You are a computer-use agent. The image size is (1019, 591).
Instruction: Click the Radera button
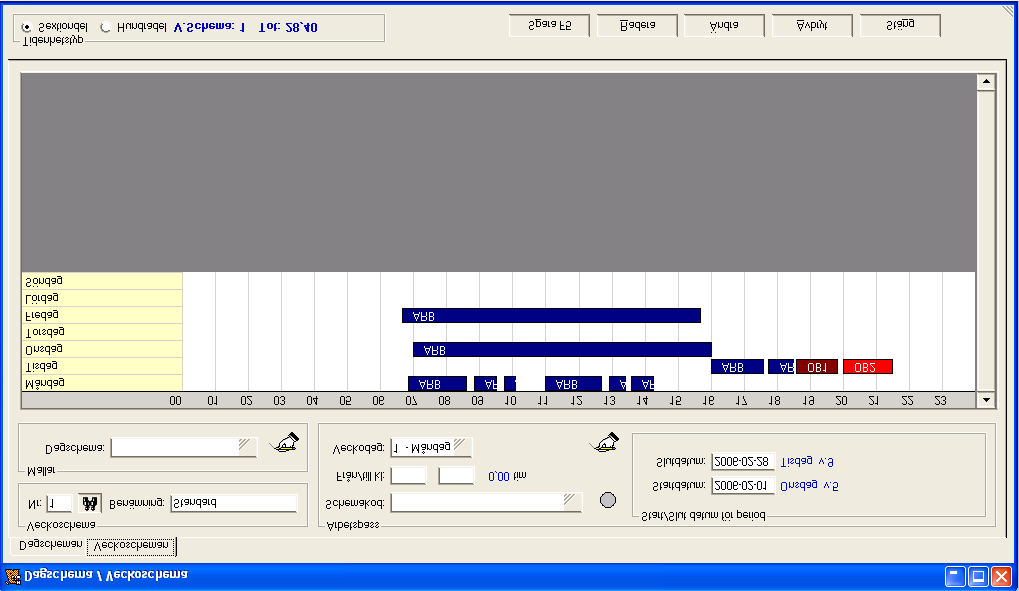pyautogui.click(x=637, y=25)
